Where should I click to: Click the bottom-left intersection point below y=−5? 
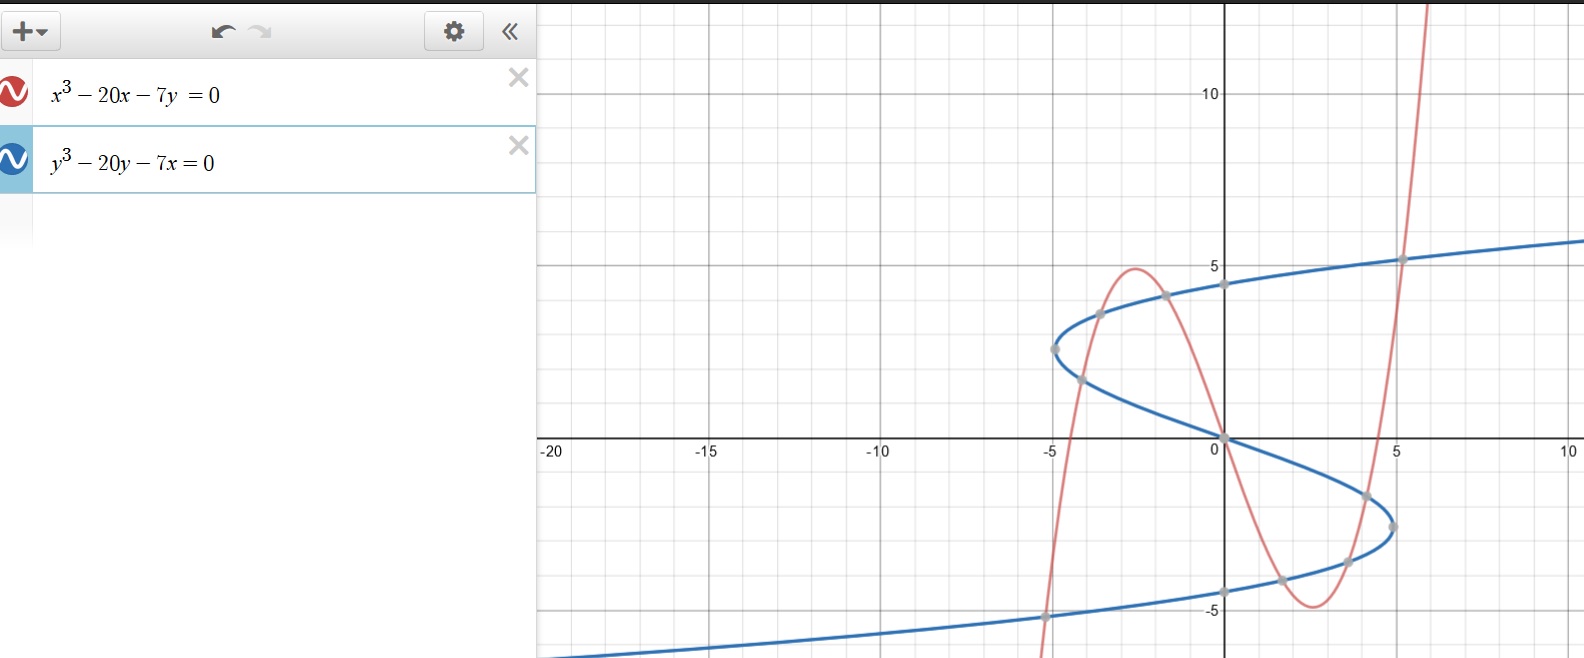(x=1045, y=616)
